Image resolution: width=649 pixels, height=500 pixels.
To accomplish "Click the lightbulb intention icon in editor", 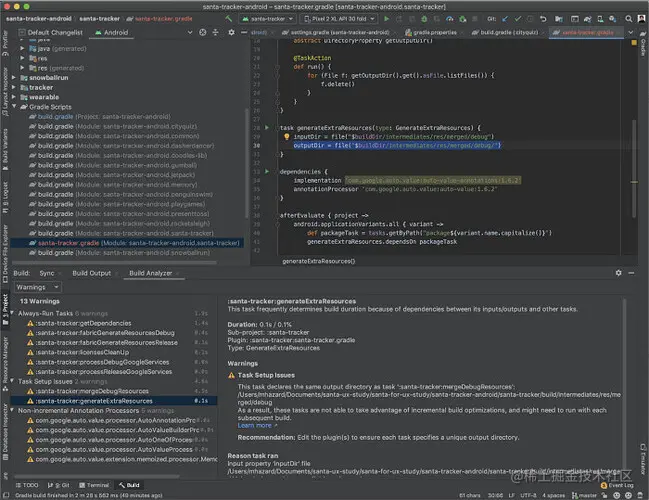I will 286,137.
